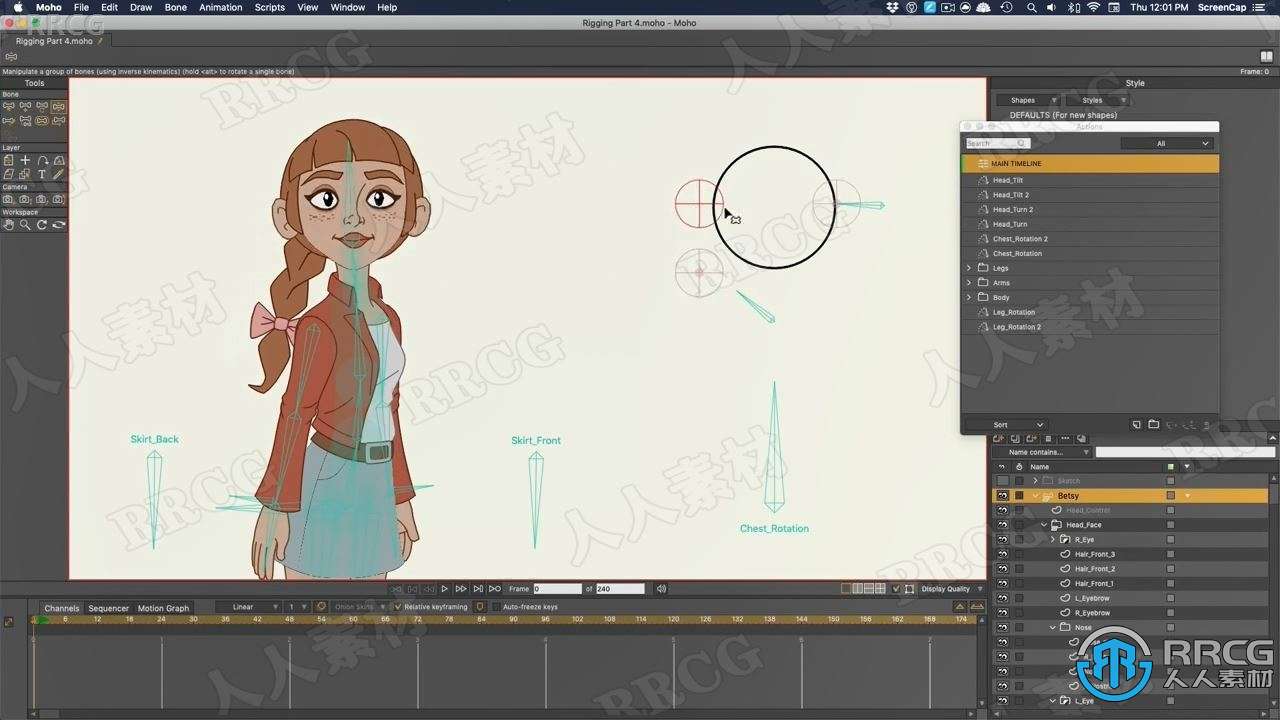
Task: Open the Bone menu
Action: pos(175,7)
